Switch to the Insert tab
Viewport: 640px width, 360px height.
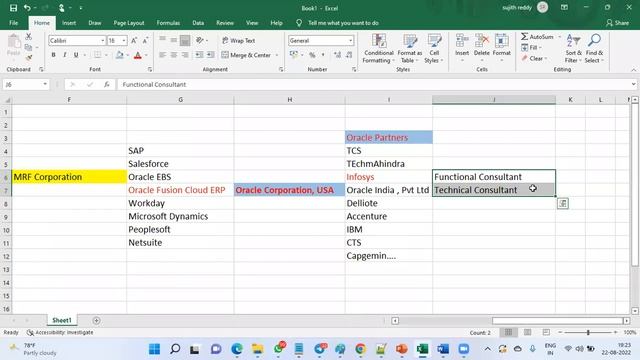coord(69,23)
